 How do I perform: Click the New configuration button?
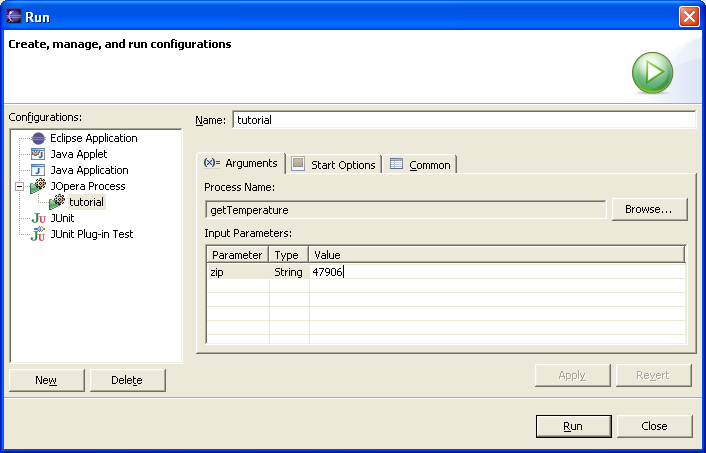tap(46, 380)
